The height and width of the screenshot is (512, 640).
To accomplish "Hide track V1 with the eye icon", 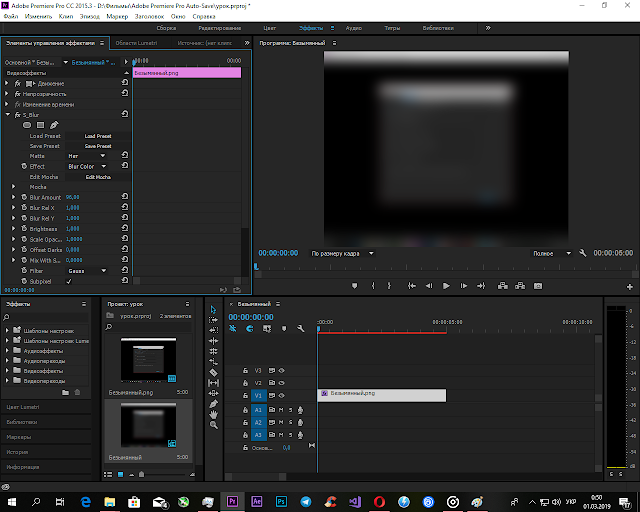I will click(x=282, y=396).
